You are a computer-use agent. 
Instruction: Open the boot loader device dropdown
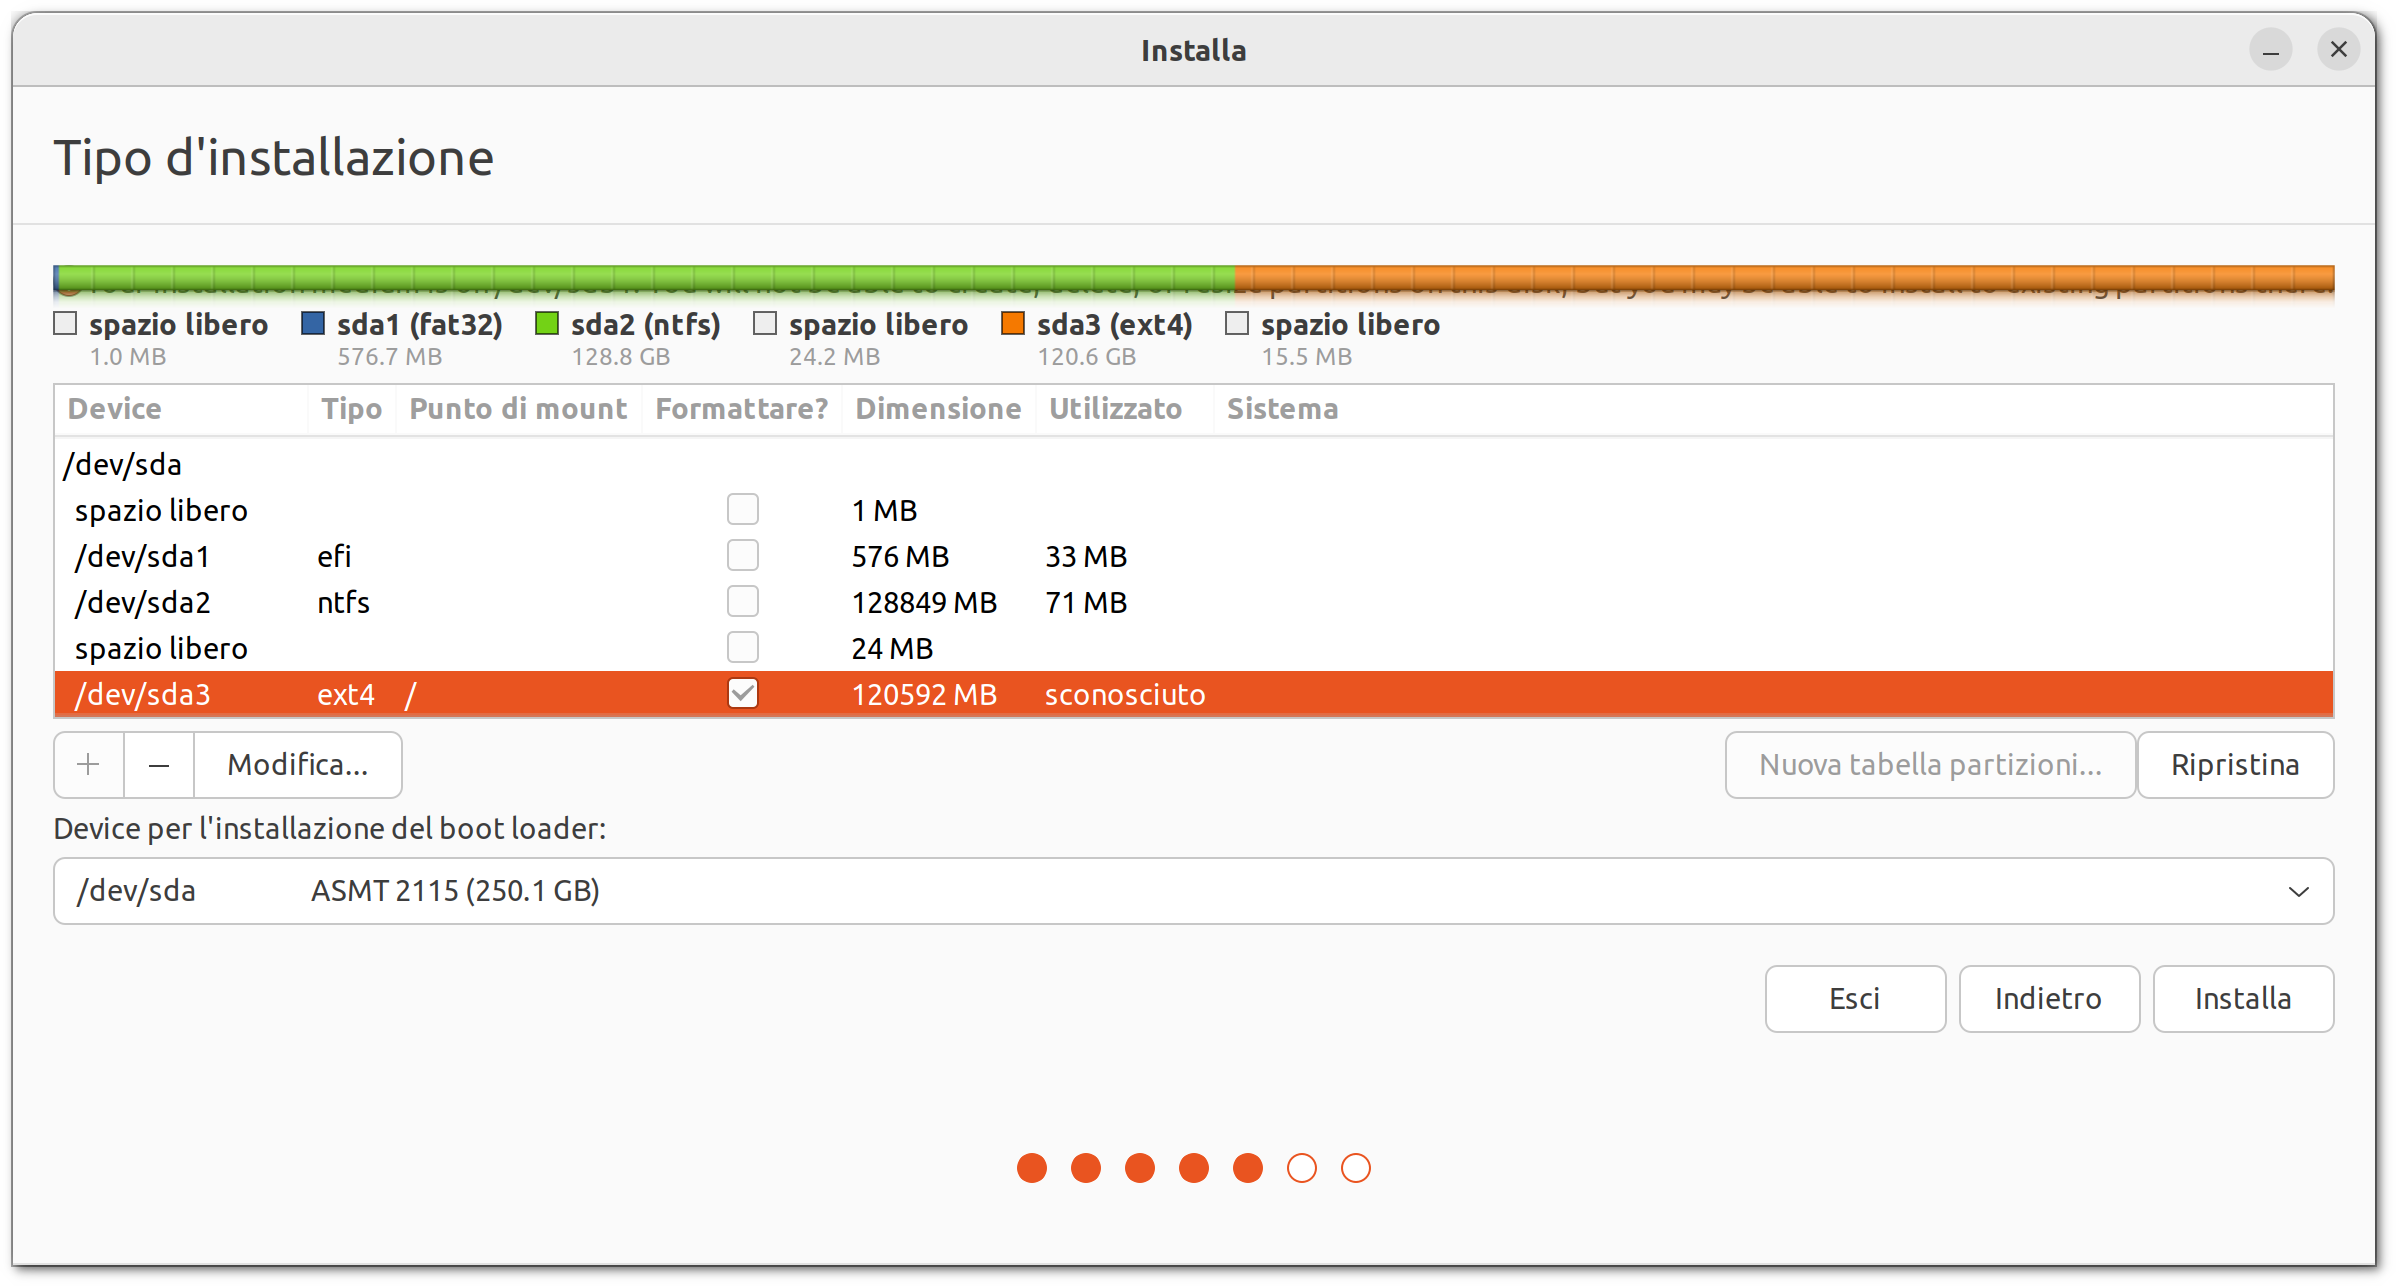point(1192,891)
